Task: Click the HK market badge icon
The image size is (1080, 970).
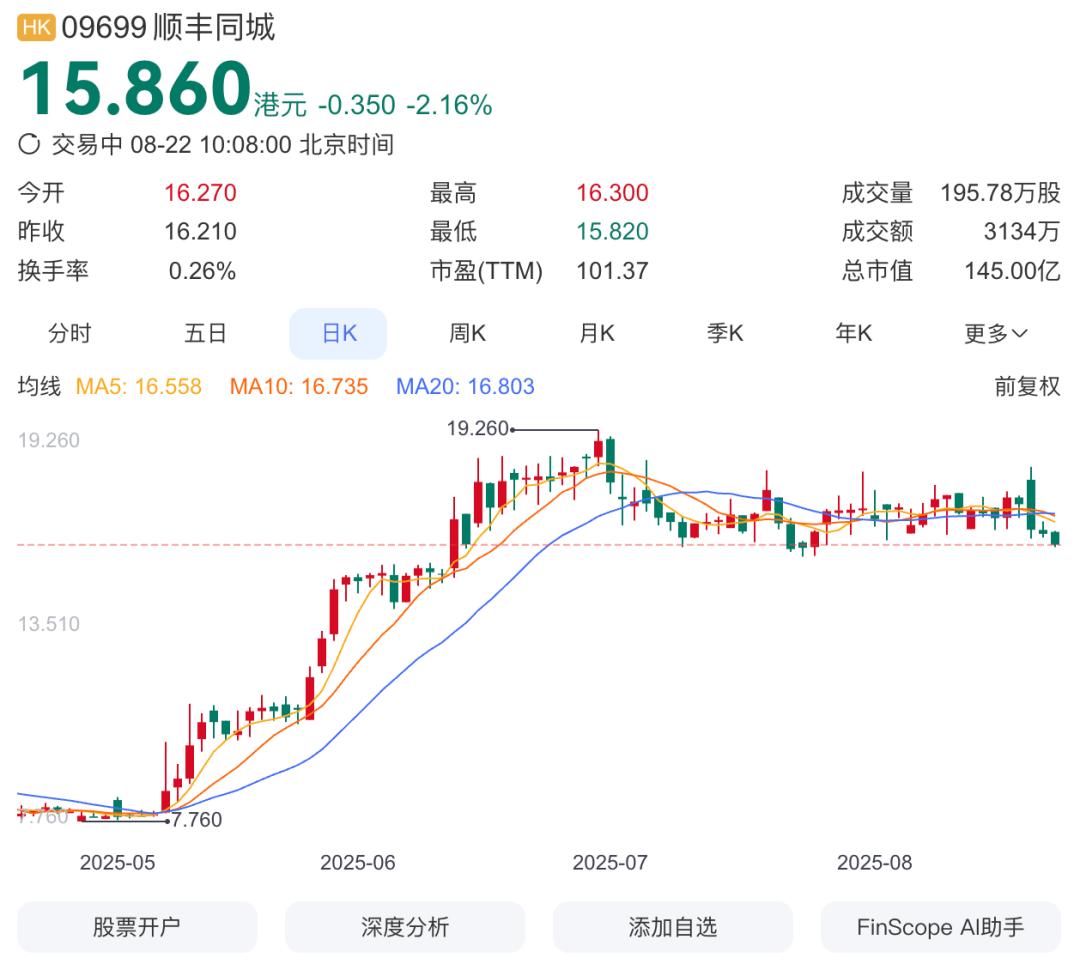Action: pos(37,28)
